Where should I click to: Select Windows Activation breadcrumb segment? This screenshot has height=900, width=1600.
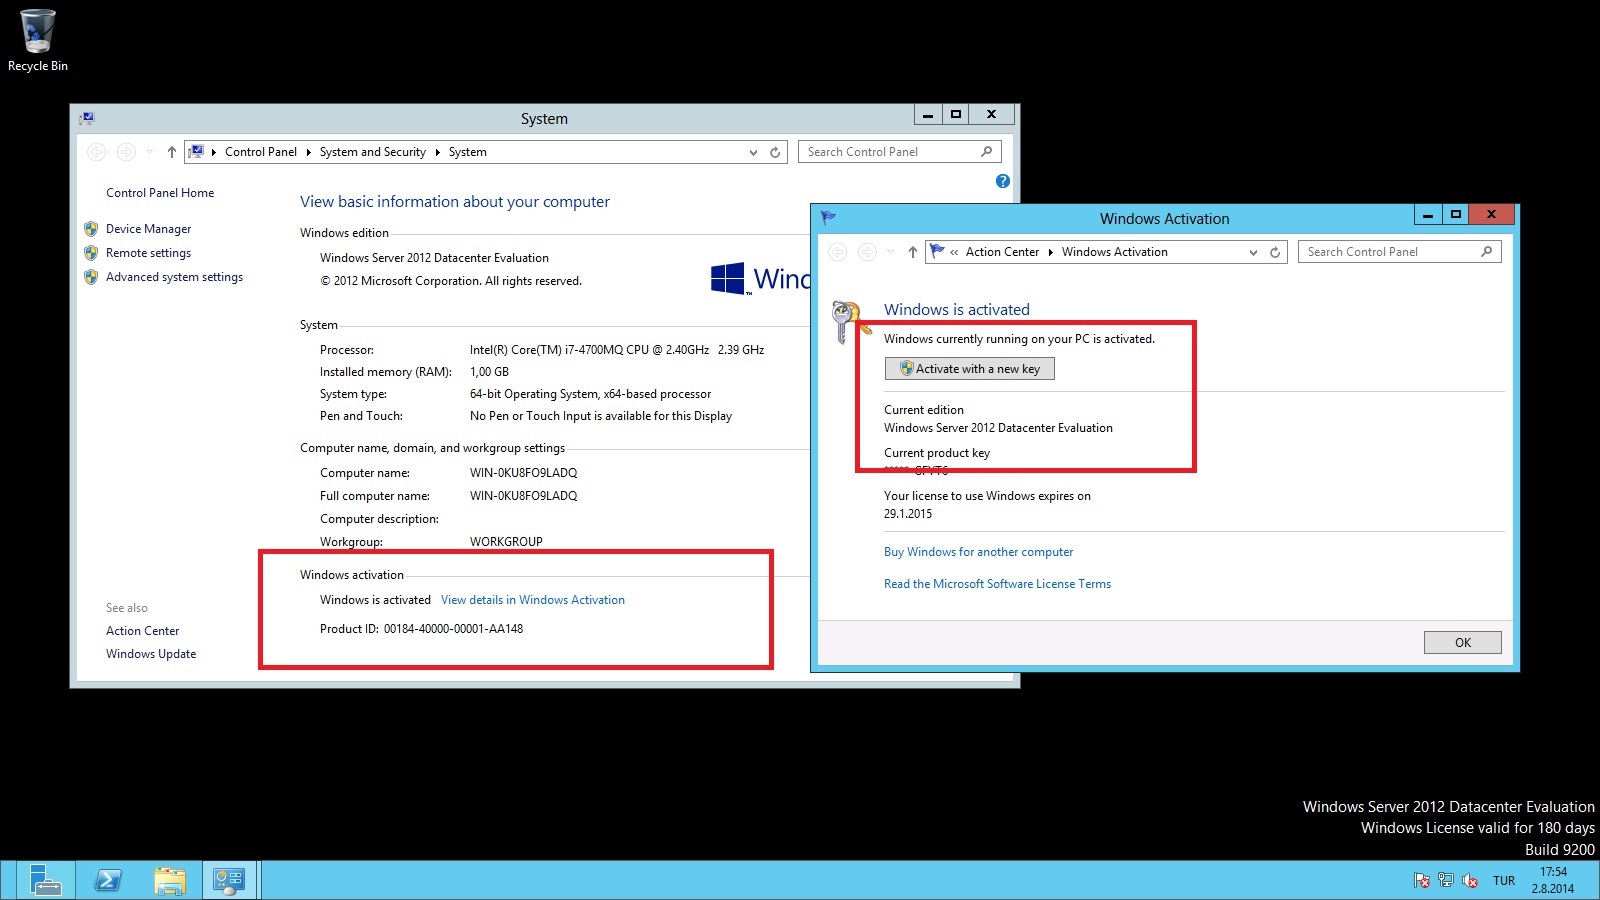point(1114,252)
